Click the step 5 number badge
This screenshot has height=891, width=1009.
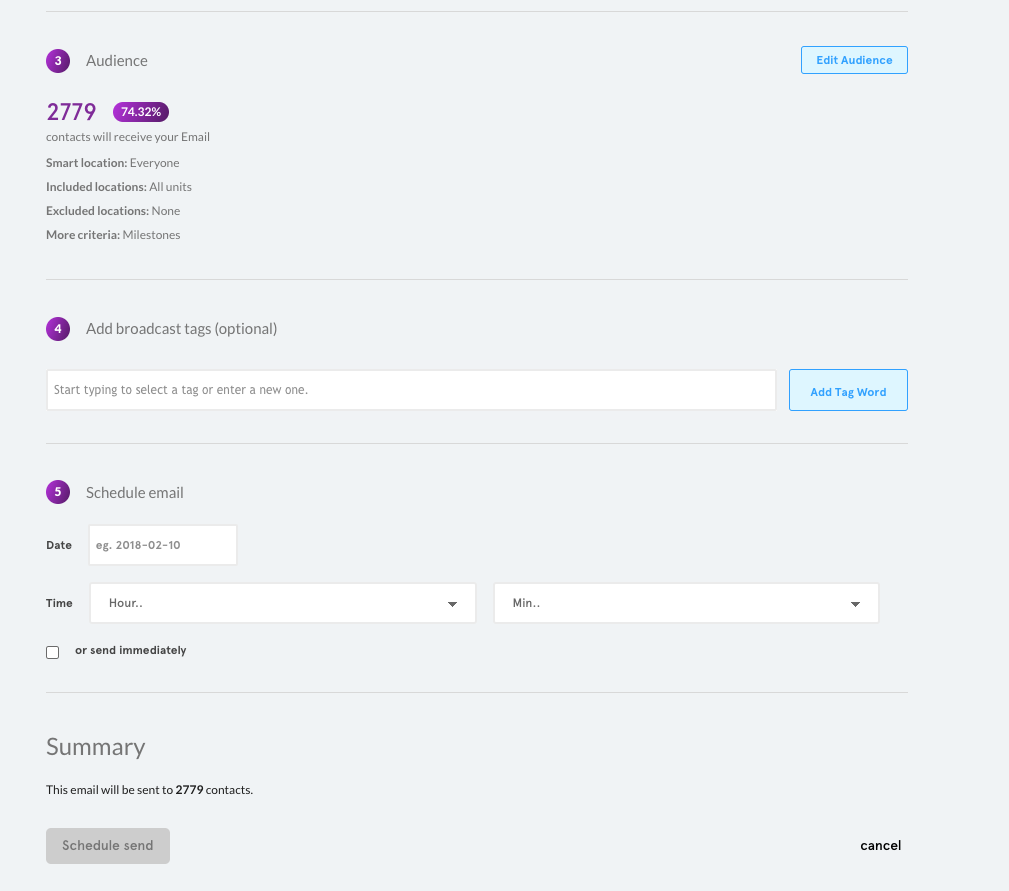click(x=58, y=492)
